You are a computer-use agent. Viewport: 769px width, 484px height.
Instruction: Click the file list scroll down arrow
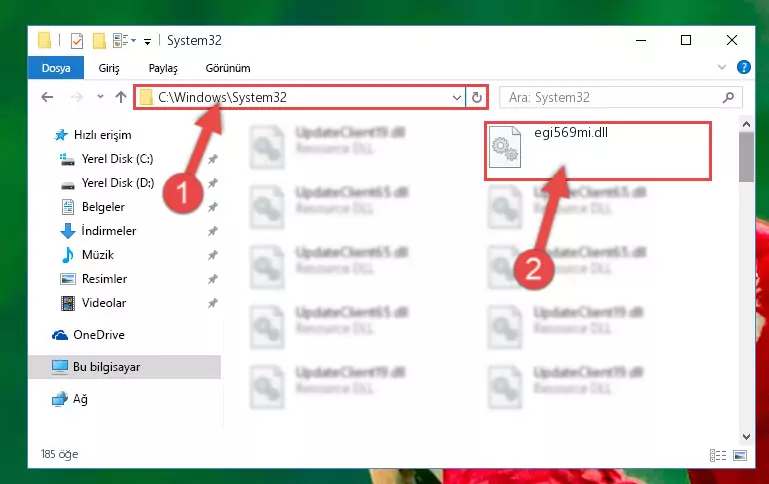coord(746,436)
